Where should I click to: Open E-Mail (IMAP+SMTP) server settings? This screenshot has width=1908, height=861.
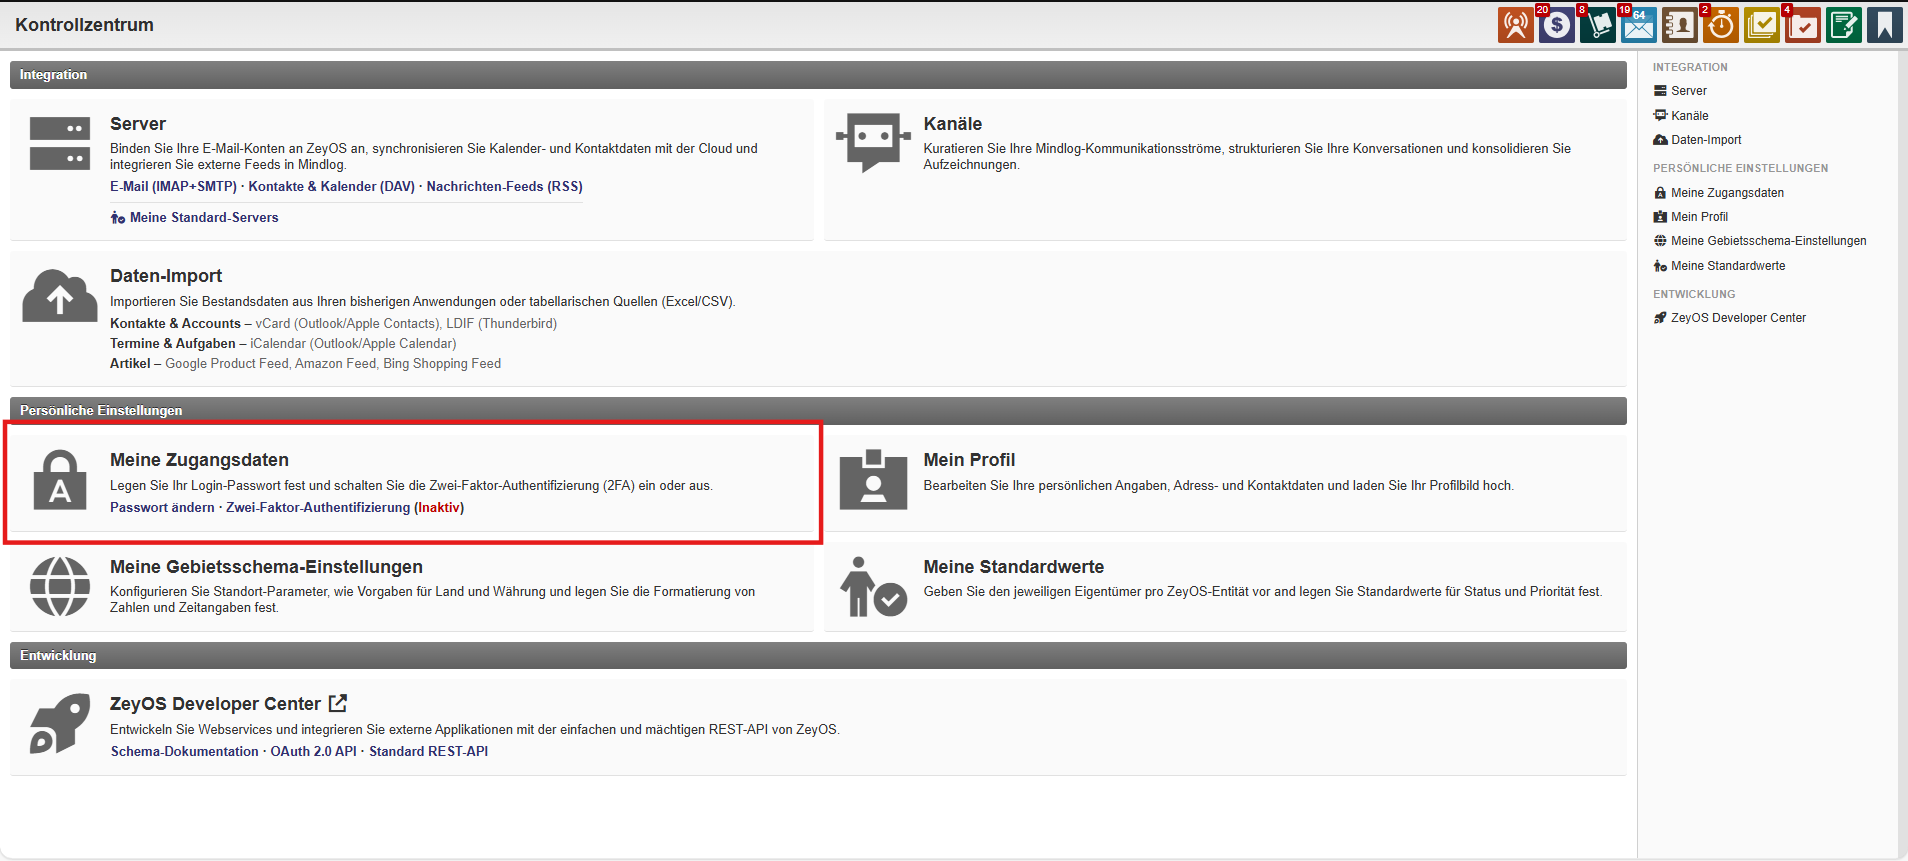[x=173, y=186]
